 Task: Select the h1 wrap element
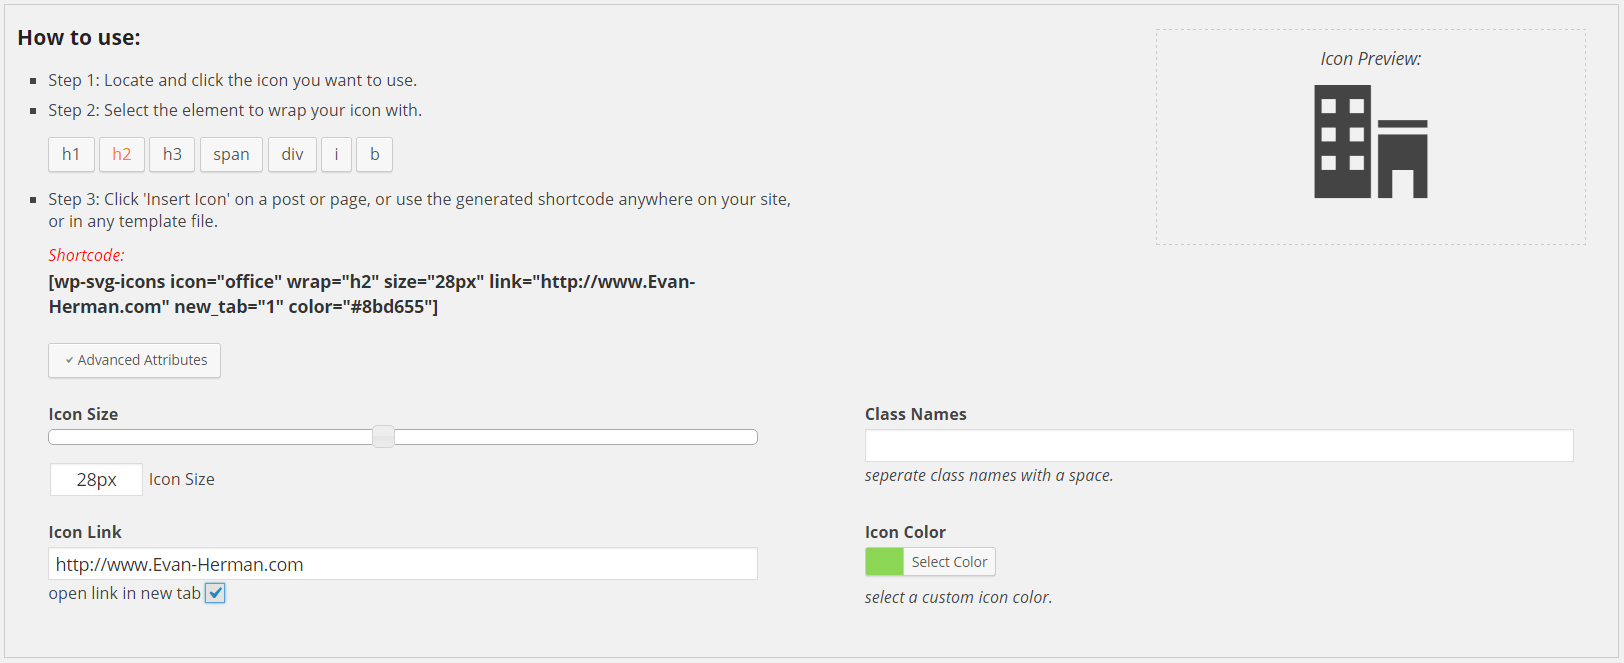tap(71, 154)
